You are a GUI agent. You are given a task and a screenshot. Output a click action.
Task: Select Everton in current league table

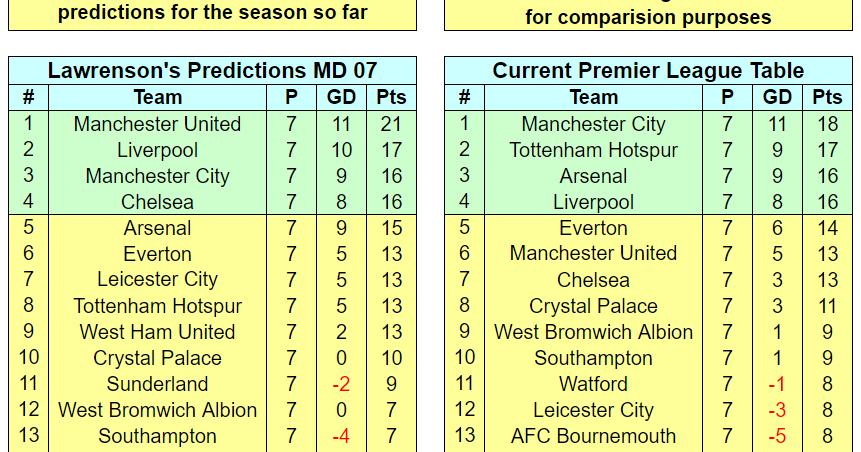point(594,228)
